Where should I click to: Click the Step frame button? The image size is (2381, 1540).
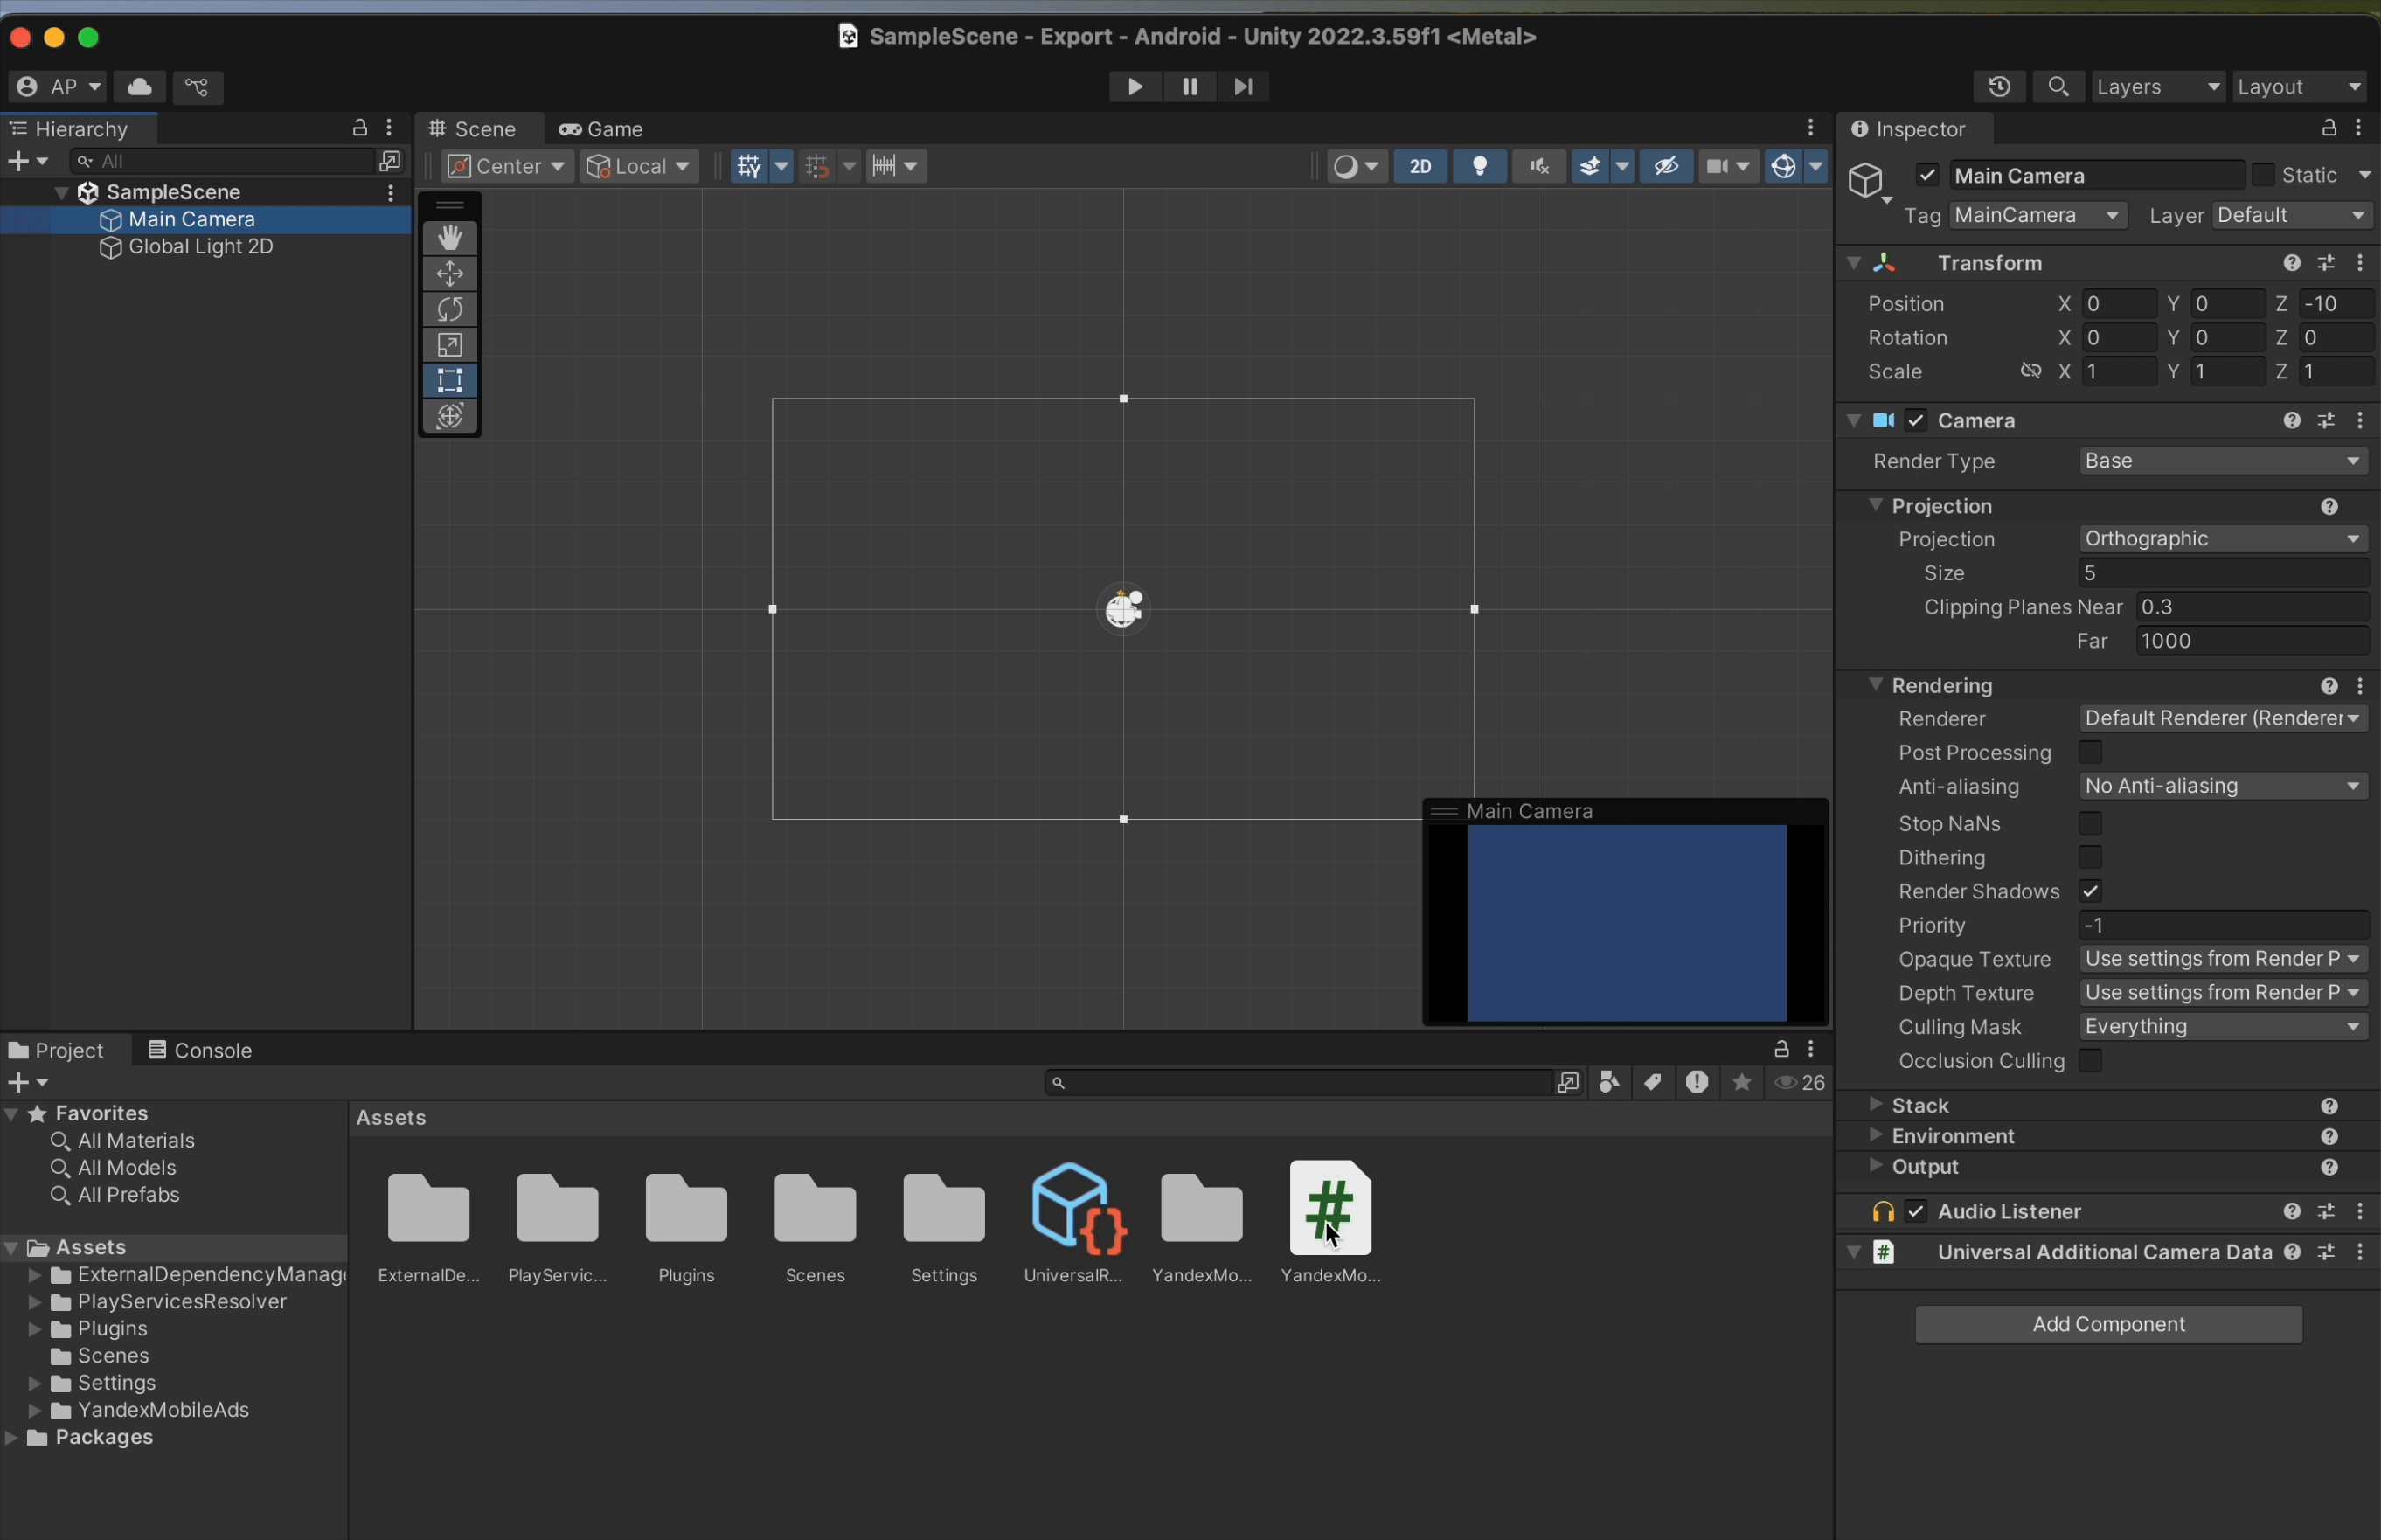(1243, 87)
